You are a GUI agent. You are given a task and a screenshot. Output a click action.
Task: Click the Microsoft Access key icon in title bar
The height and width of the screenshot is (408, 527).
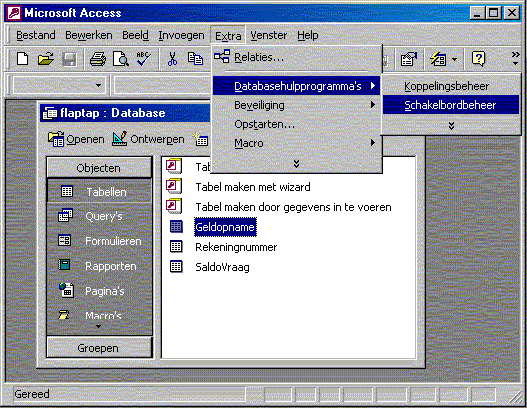[14, 13]
